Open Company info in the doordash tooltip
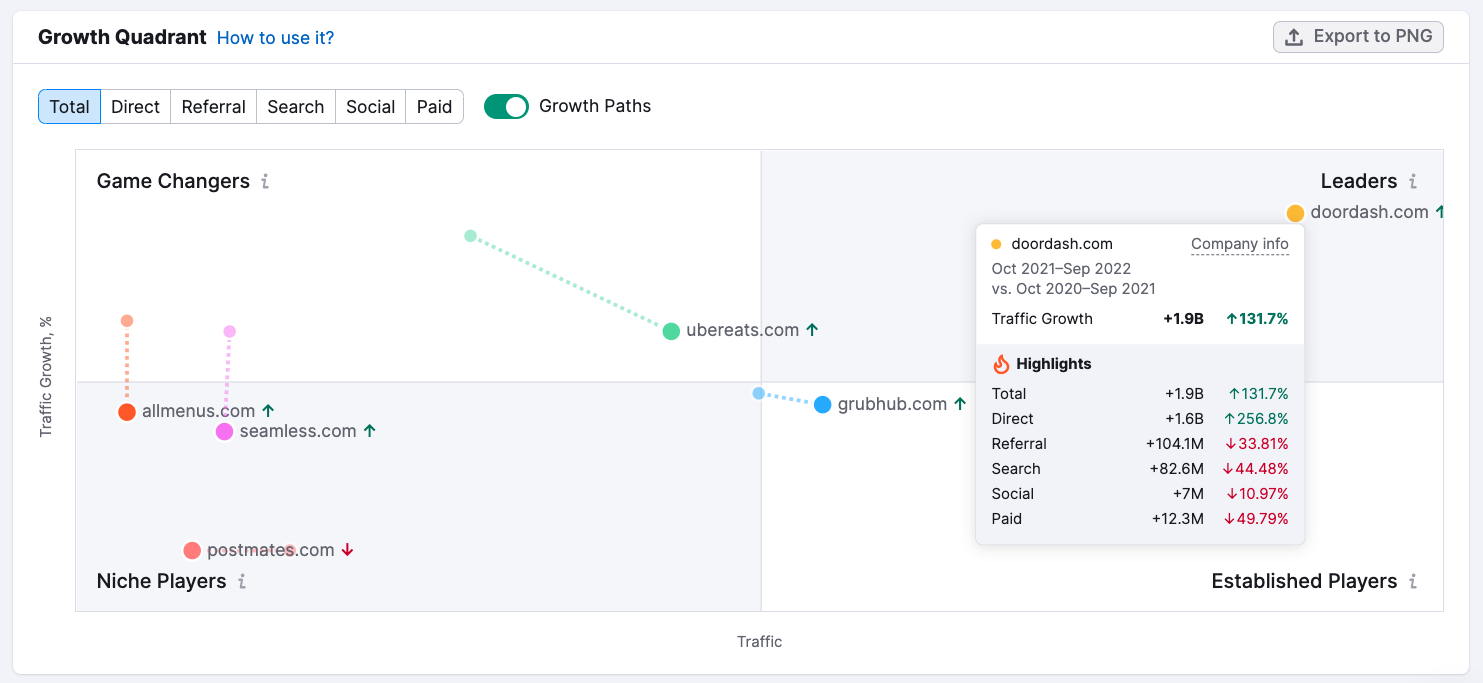Image resolution: width=1483 pixels, height=683 pixels. tap(1240, 244)
